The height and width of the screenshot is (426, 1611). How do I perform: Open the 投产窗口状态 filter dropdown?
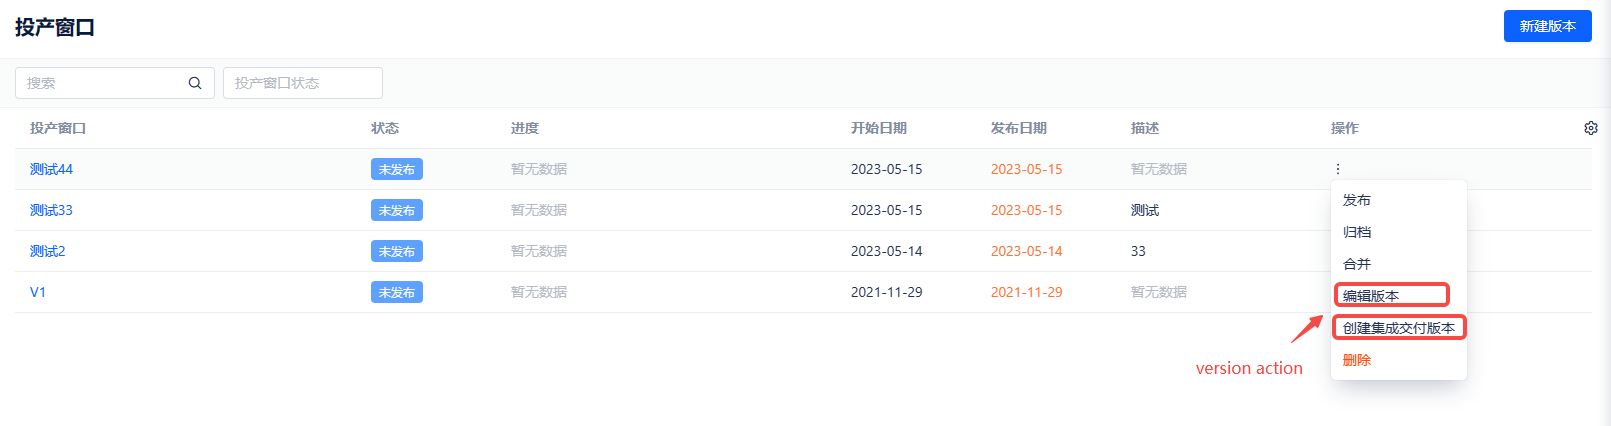coord(302,83)
